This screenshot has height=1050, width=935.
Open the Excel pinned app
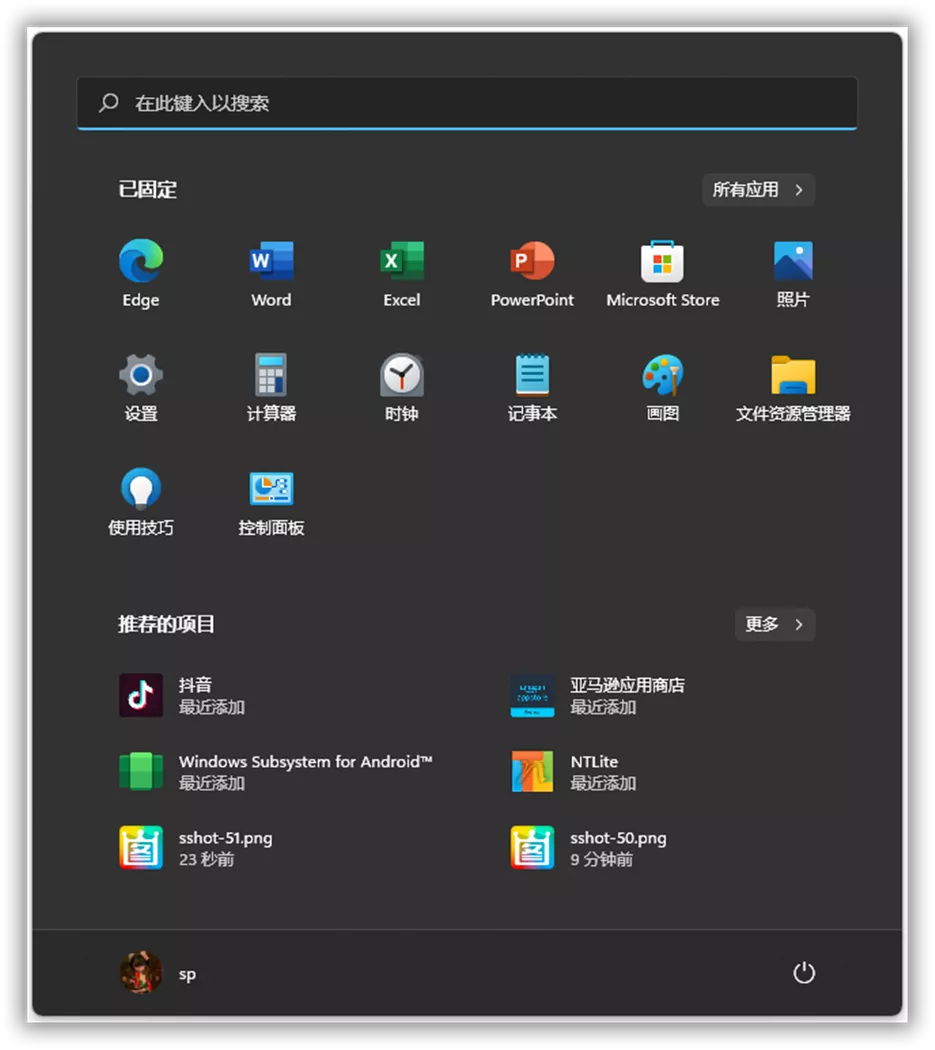(402, 261)
